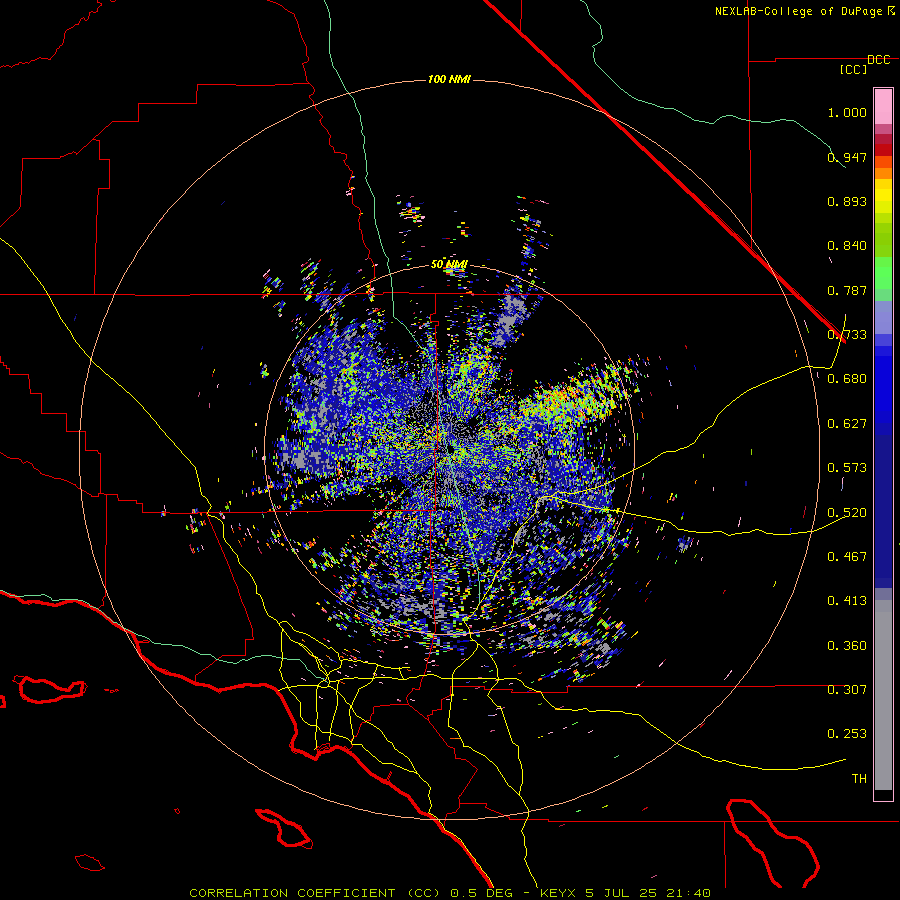Click the 100 NMI range ring label
Viewport: 900px width, 900px height.
tap(449, 79)
